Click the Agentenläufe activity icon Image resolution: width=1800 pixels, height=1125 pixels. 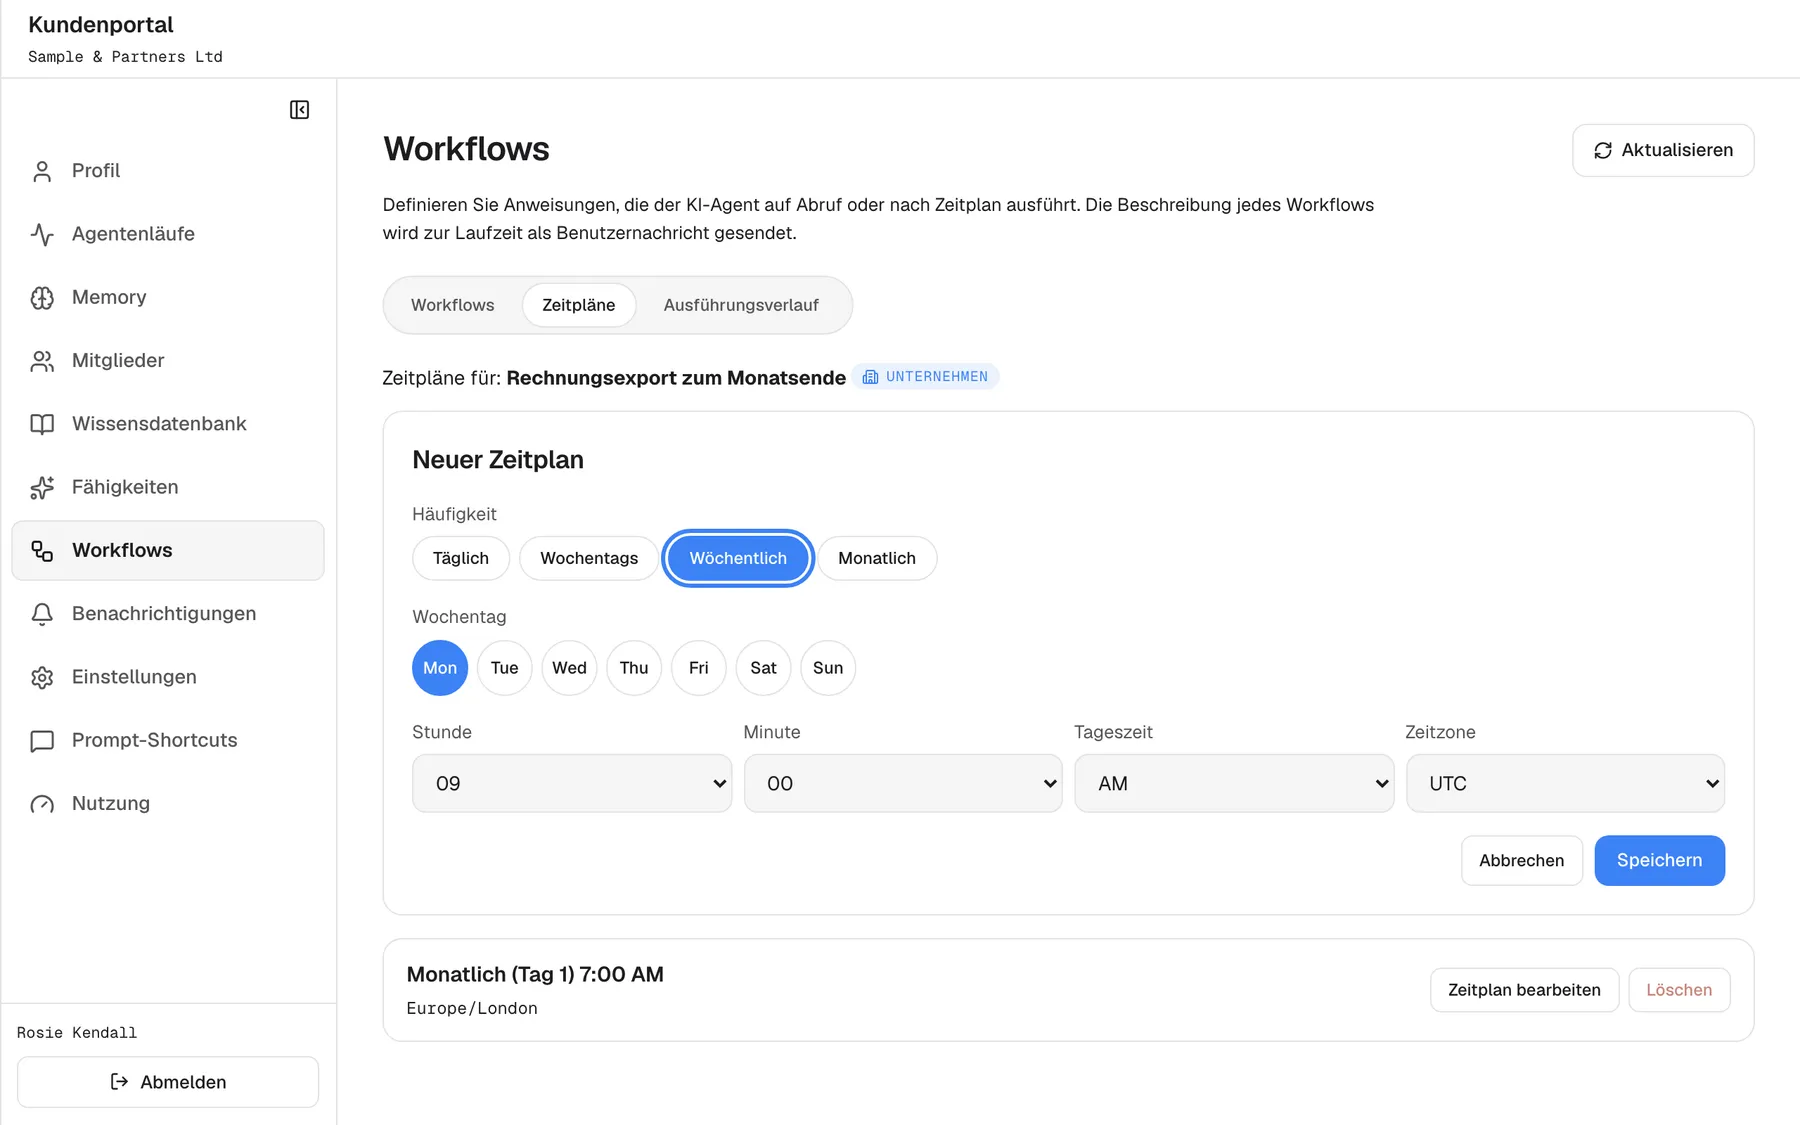click(x=42, y=234)
